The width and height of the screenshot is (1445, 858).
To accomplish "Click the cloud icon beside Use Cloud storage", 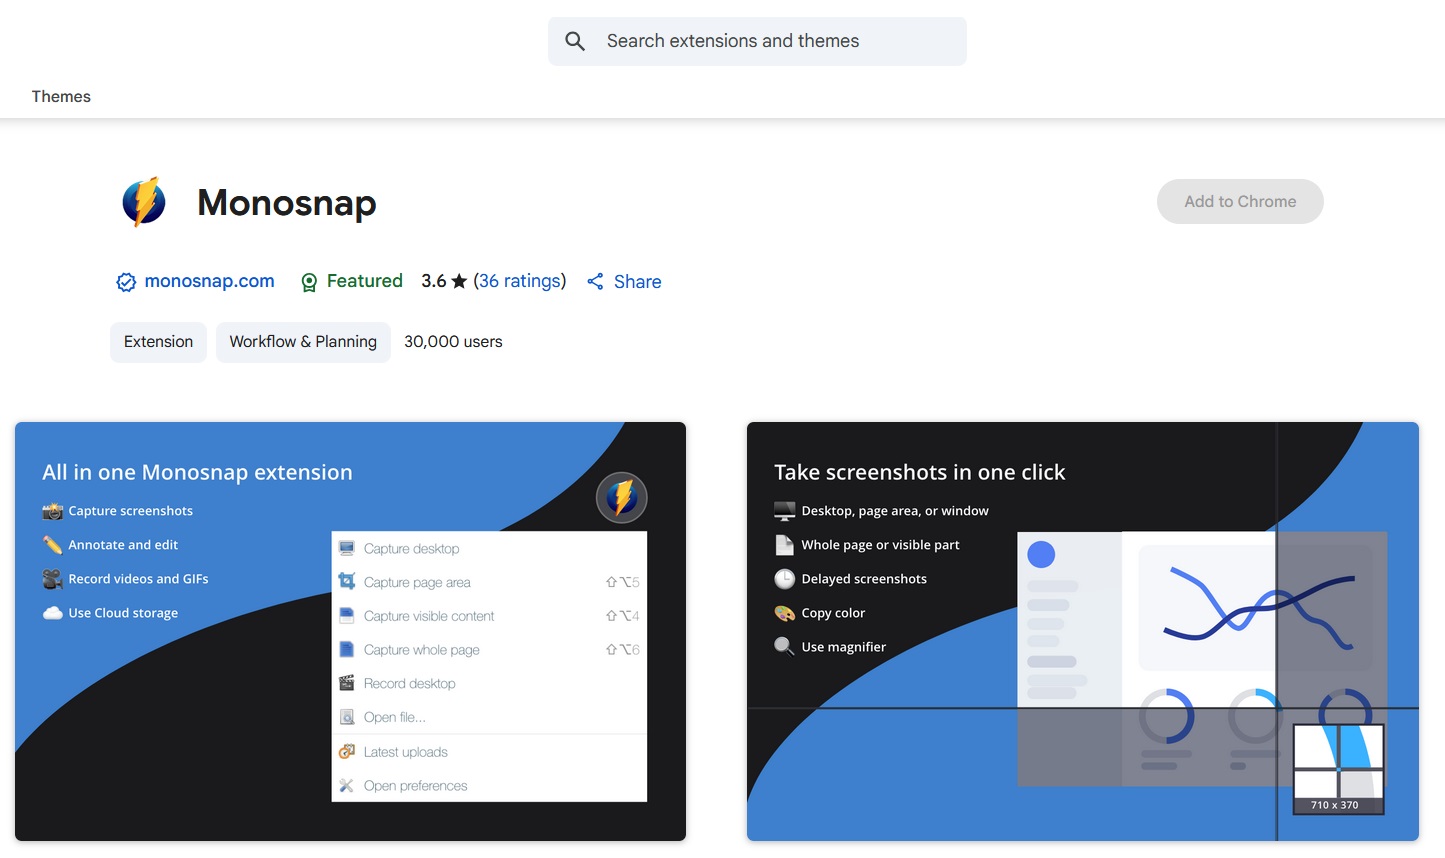I will pyautogui.click(x=52, y=613).
